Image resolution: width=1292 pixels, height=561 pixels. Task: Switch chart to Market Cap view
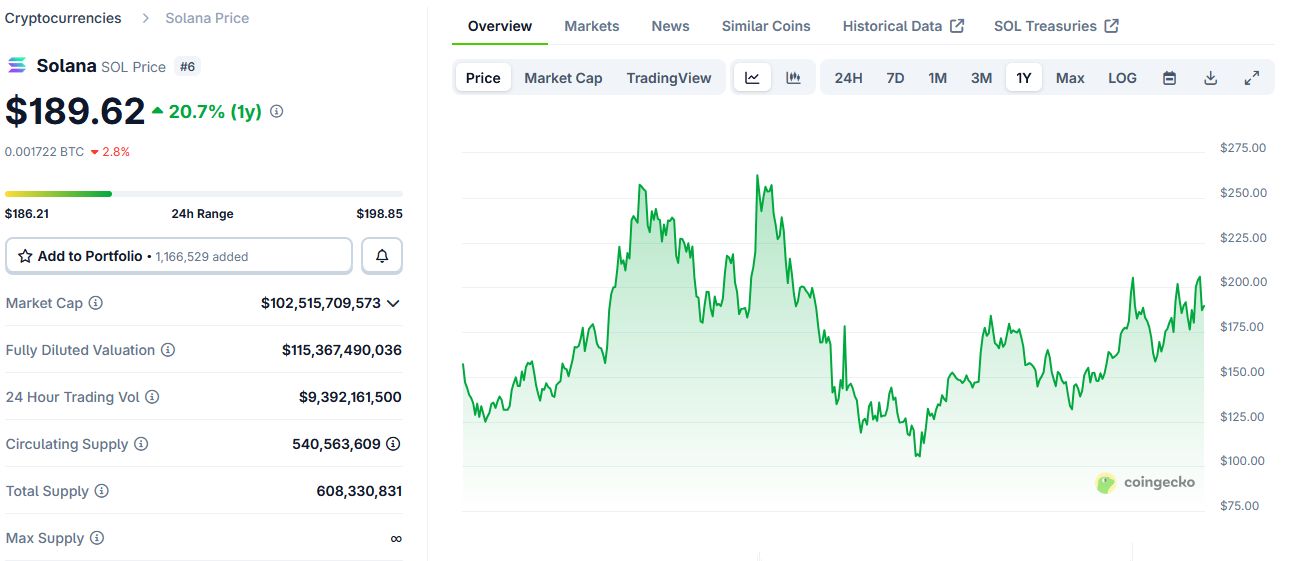(563, 78)
